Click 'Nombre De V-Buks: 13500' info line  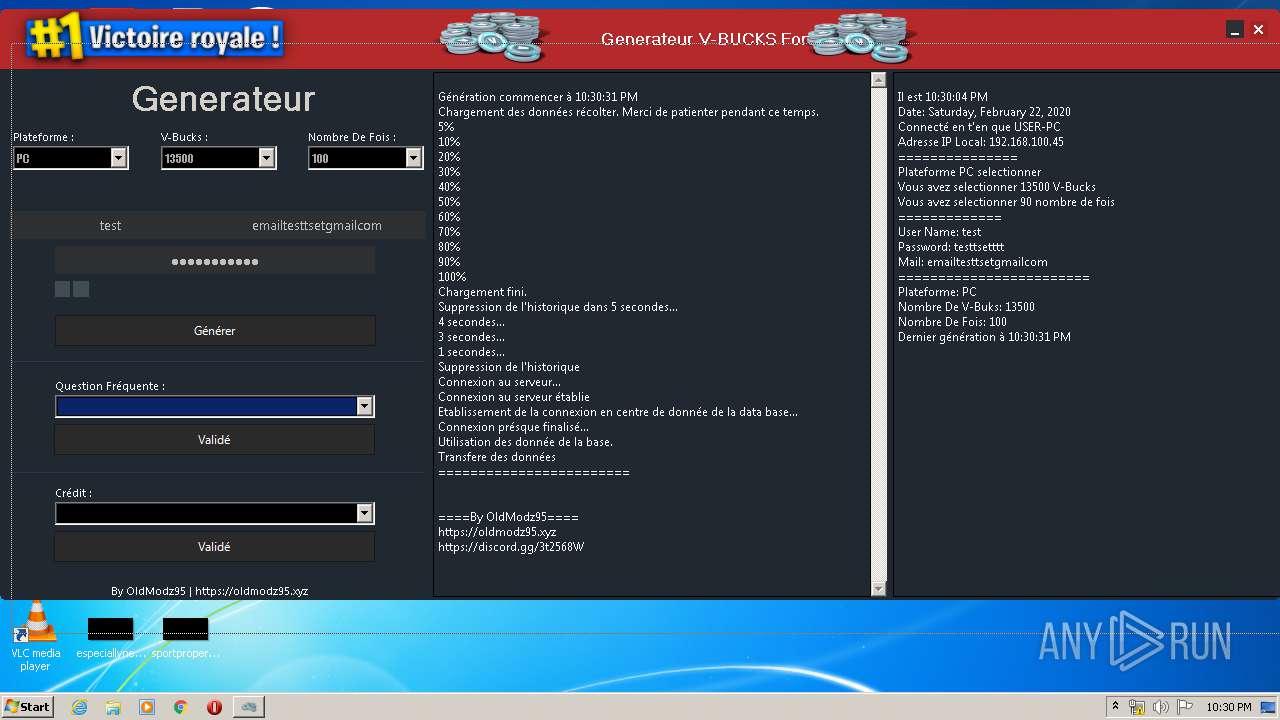(x=966, y=307)
